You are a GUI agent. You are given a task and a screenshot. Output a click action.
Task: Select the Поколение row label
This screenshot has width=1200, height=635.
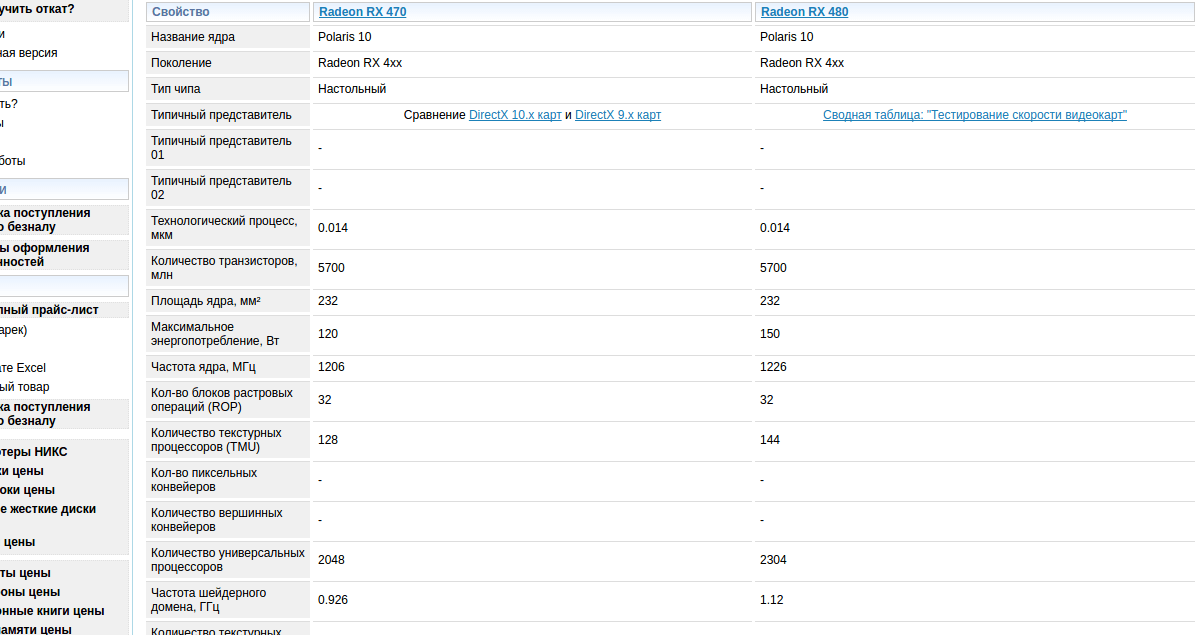coord(181,63)
